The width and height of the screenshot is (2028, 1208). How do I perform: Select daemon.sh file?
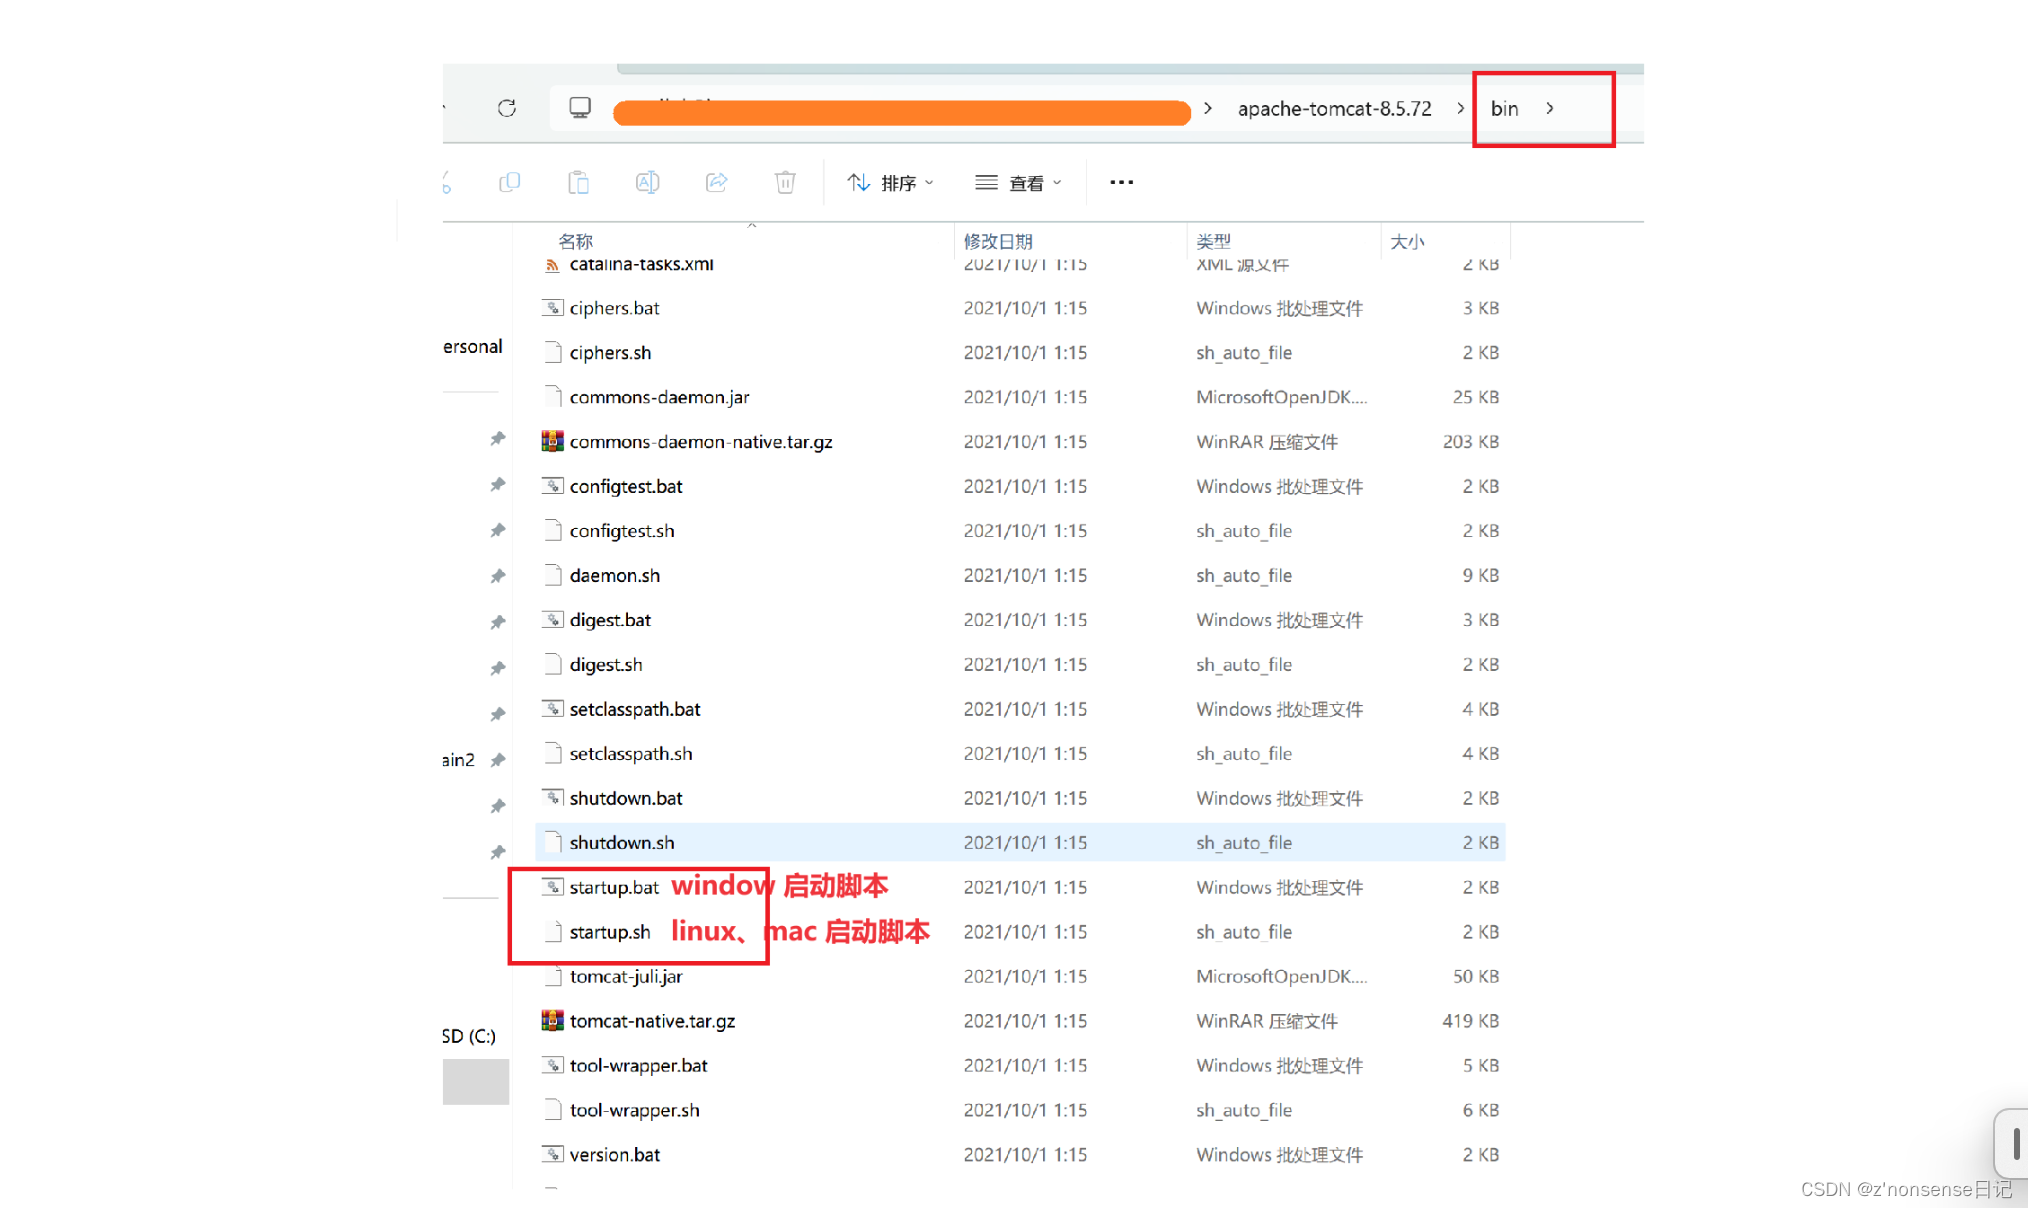point(614,575)
